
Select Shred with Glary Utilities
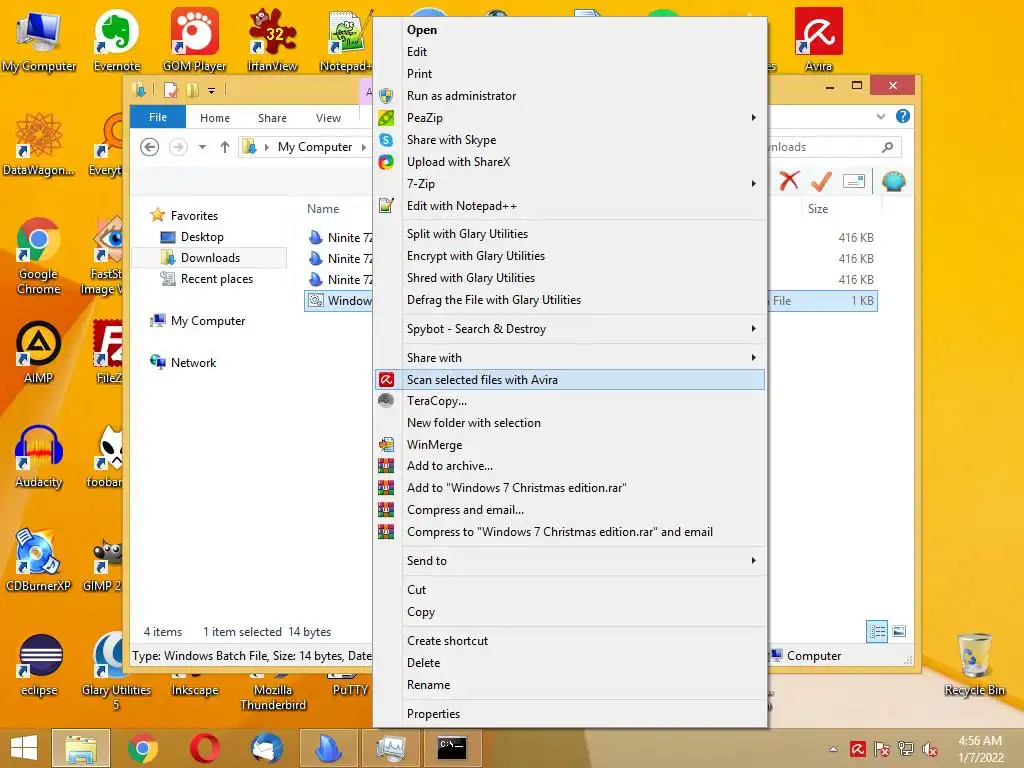coord(569,278)
